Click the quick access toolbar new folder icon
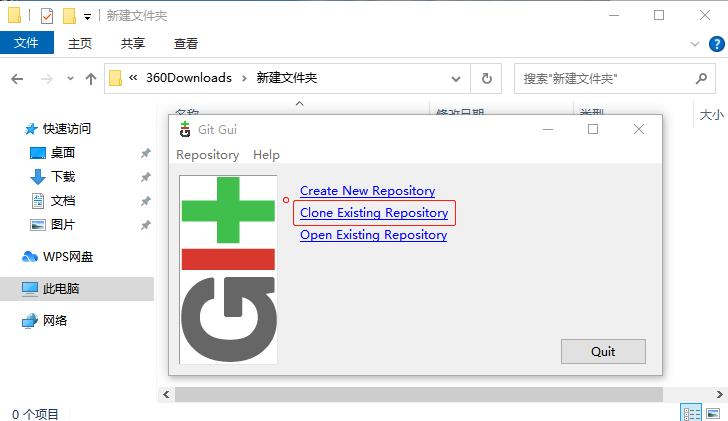 pos(69,16)
